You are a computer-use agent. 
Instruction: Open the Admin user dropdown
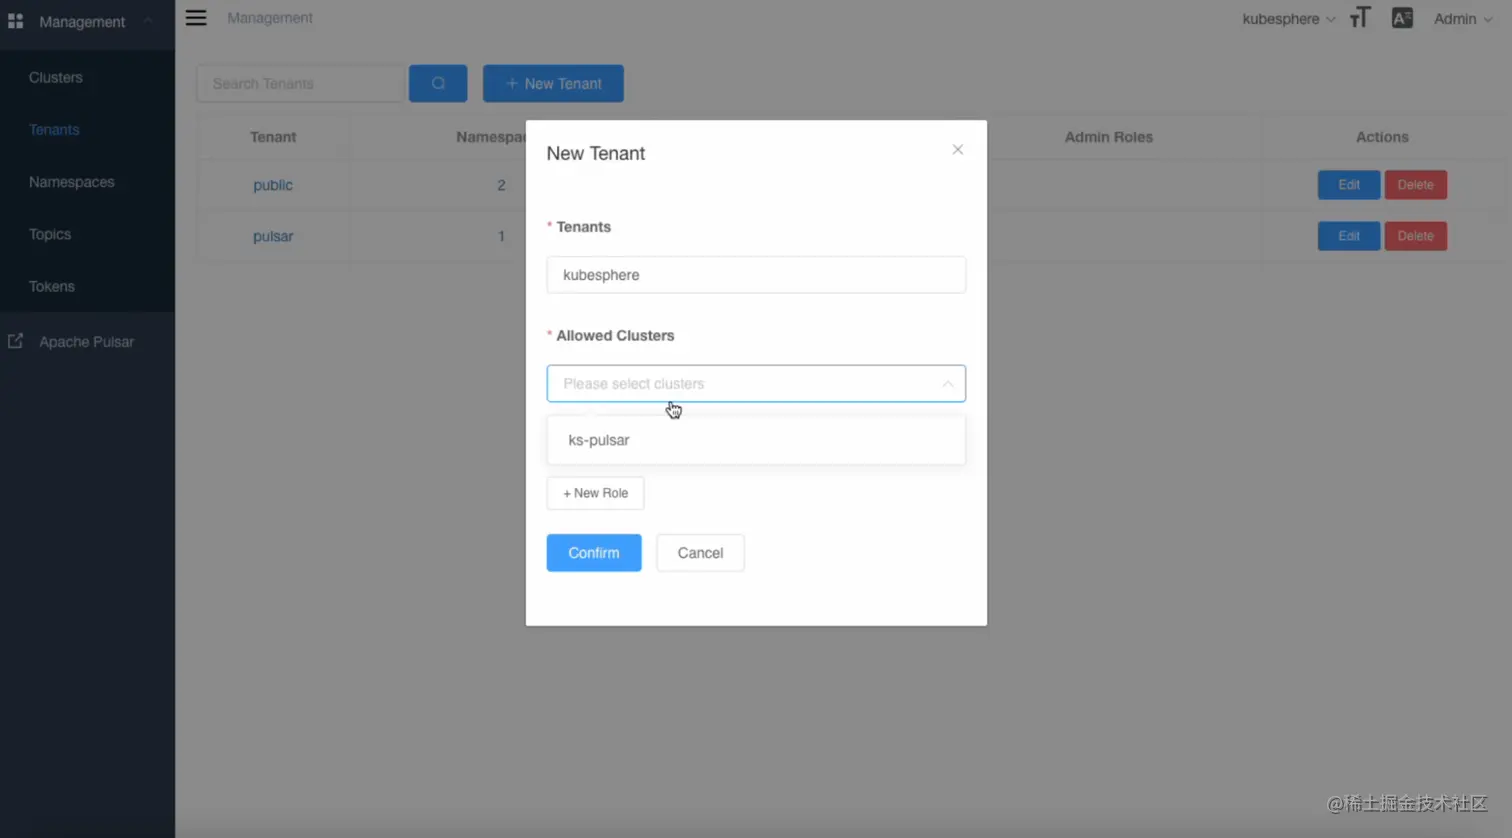click(1463, 19)
